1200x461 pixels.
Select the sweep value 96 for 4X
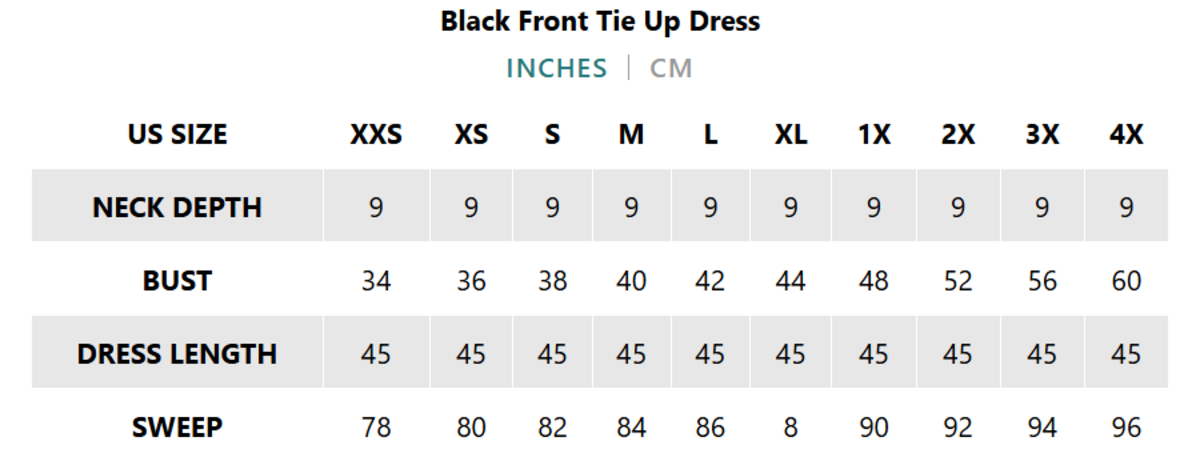[x=1126, y=428]
